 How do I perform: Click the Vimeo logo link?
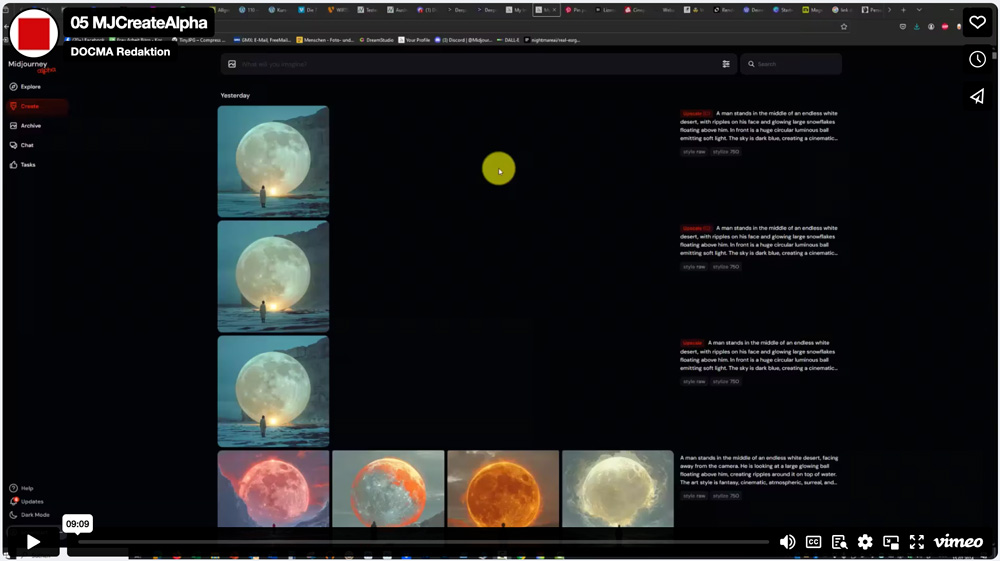[x=958, y=542]
